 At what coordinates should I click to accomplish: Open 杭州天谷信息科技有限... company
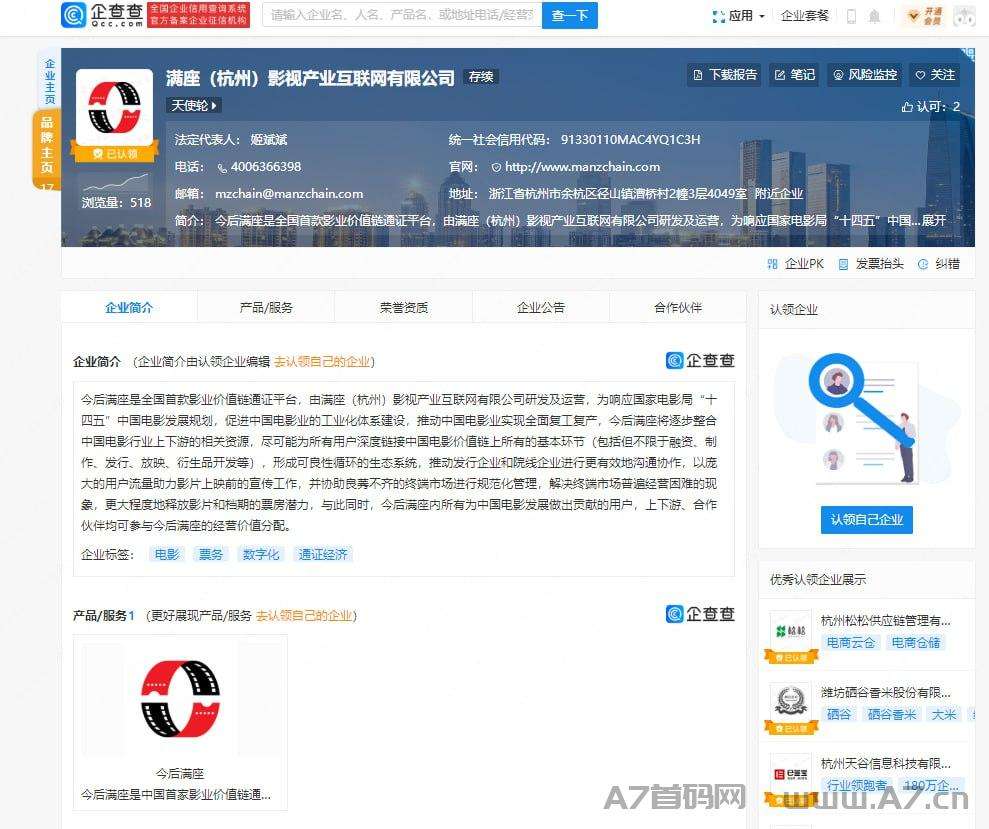[885, 764]
